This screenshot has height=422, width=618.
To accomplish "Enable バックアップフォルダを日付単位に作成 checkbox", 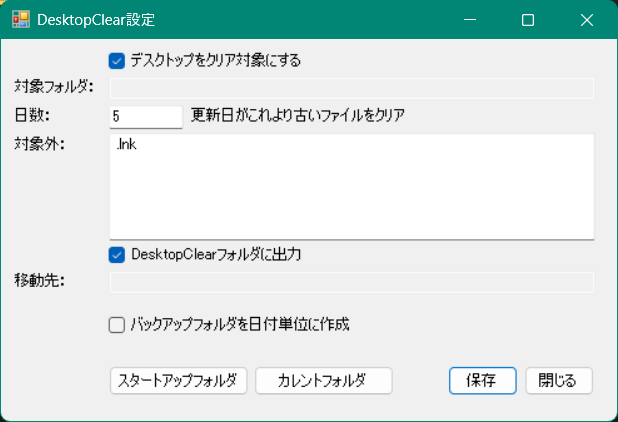I will pos(117,324).
